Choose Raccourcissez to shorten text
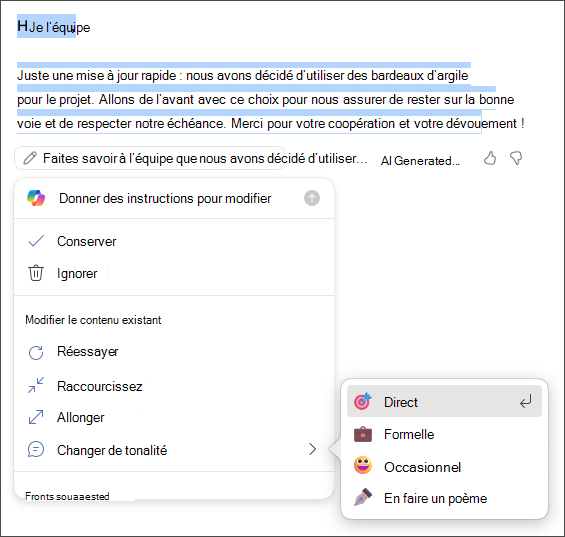Viewport: 565px width, 537px height. 174,386
